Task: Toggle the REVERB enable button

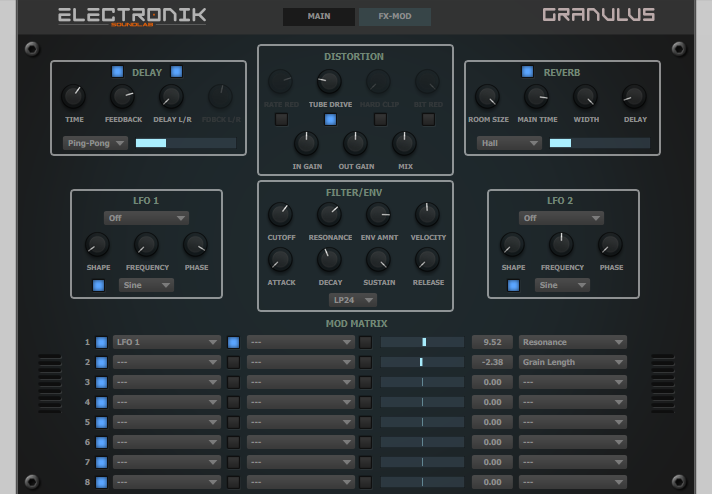Action: pos(528,72)
